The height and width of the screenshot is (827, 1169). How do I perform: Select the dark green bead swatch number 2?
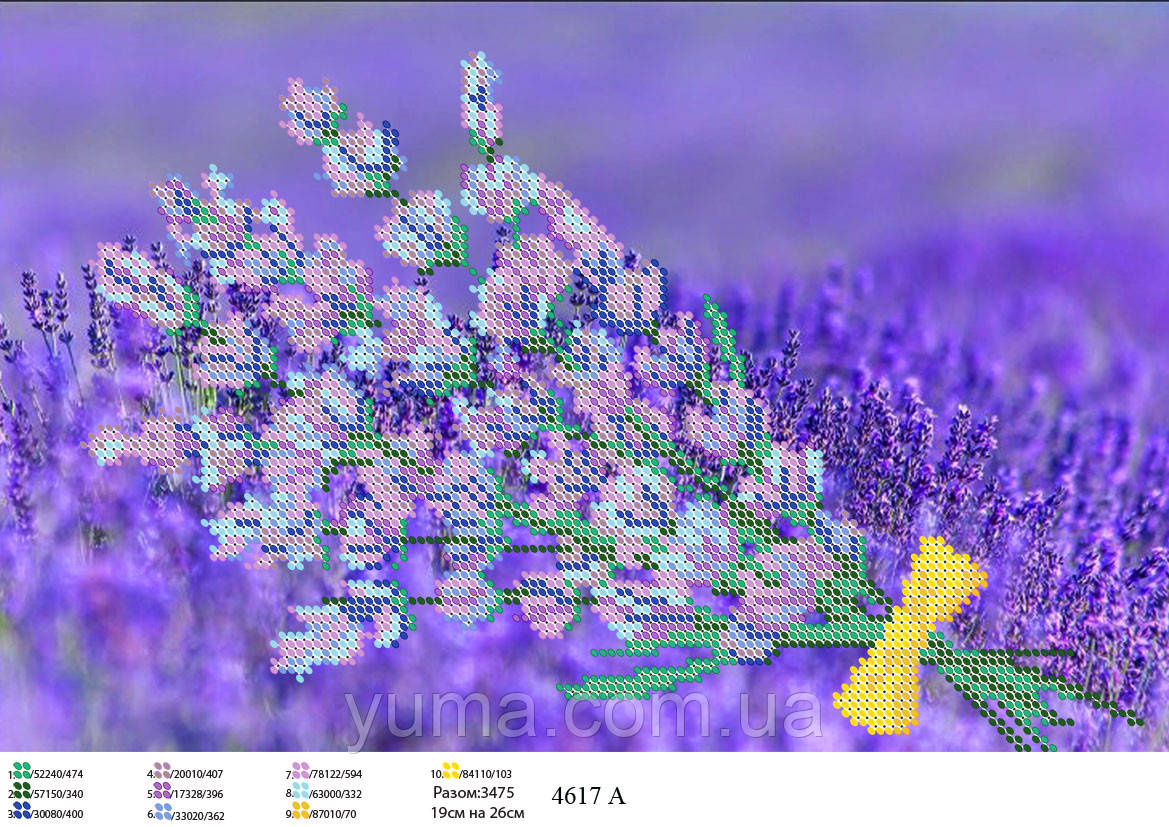tap(22, 791)
